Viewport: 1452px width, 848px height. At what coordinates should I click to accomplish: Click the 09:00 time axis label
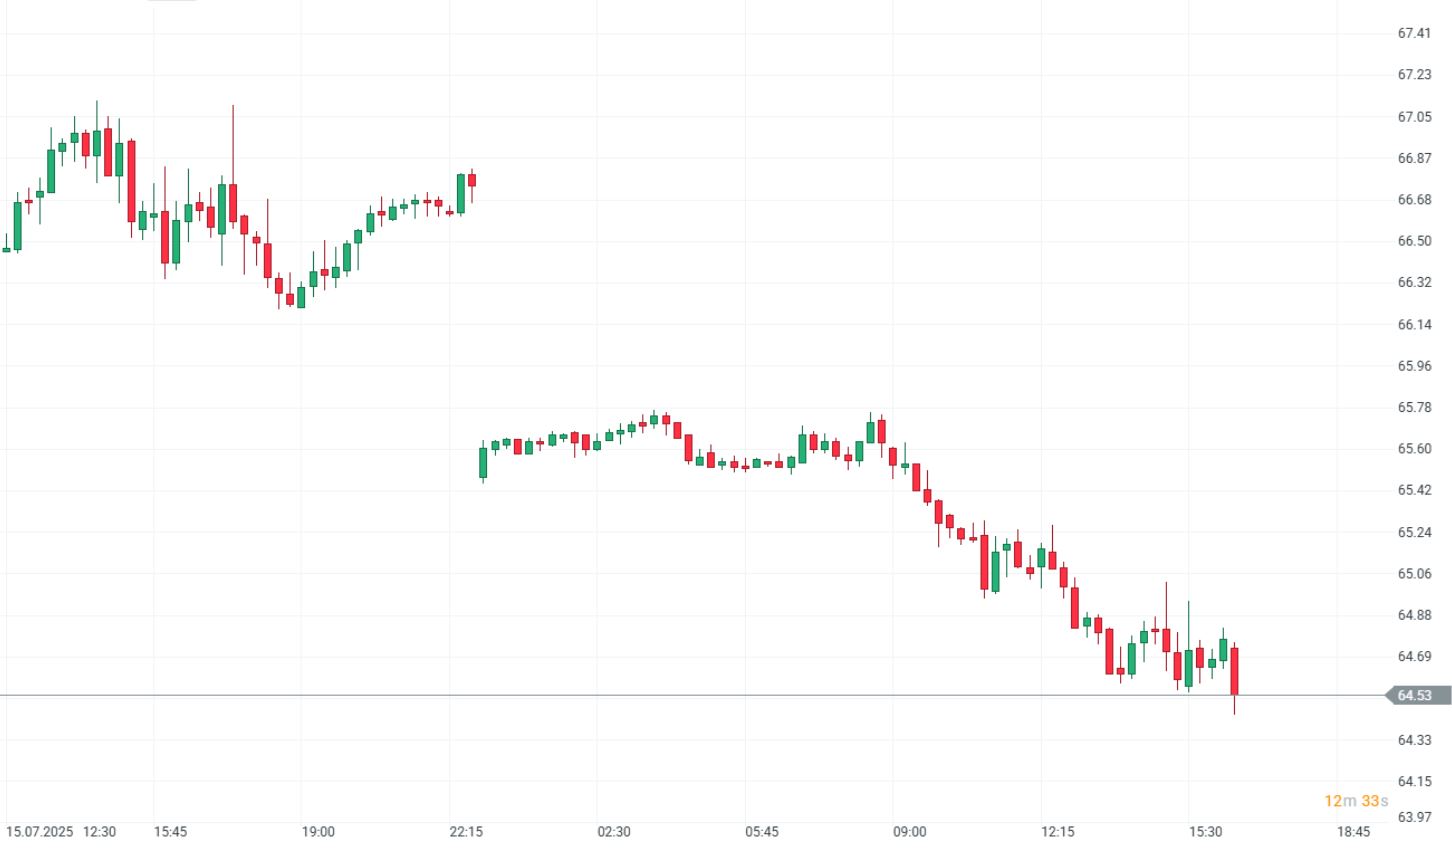pos(909,832)
